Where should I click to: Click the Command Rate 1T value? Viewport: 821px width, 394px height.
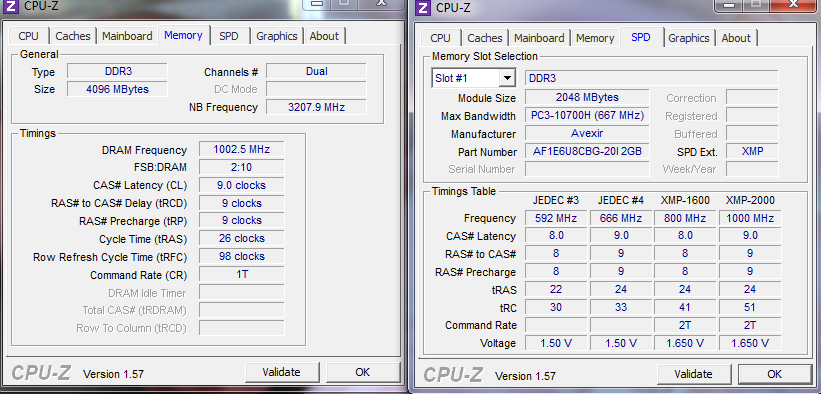point(241,274)
